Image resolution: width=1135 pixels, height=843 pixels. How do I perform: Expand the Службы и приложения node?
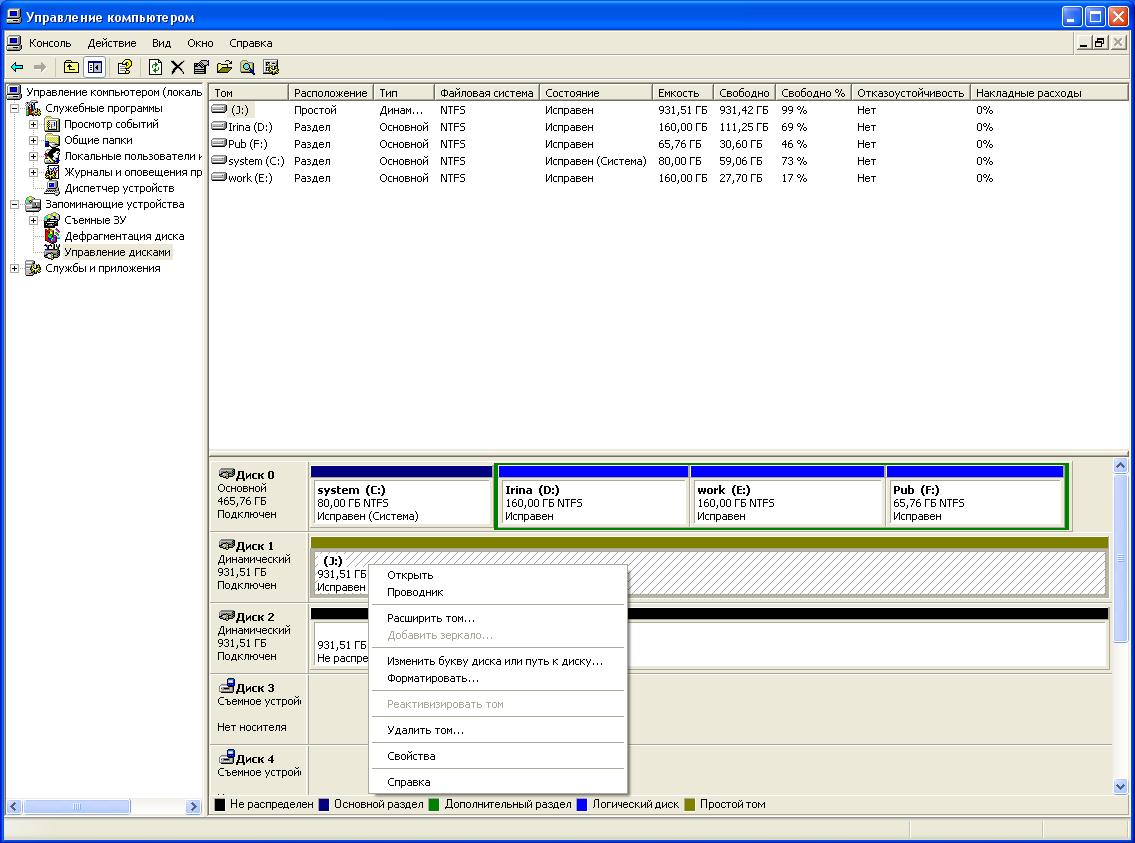[14, 268]
